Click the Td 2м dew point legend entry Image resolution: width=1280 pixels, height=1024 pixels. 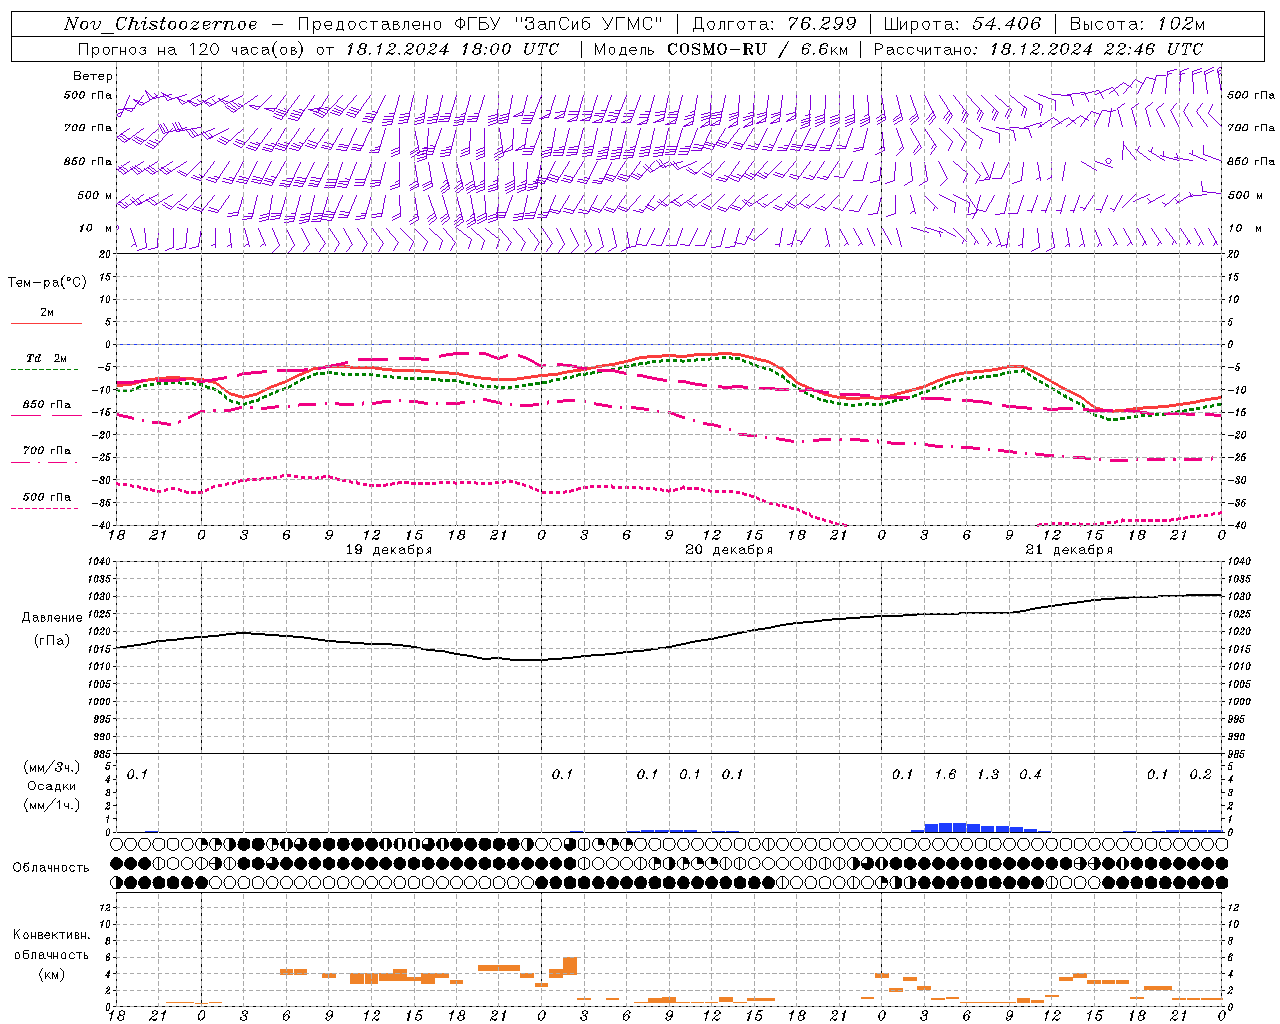tap(47, 358)
